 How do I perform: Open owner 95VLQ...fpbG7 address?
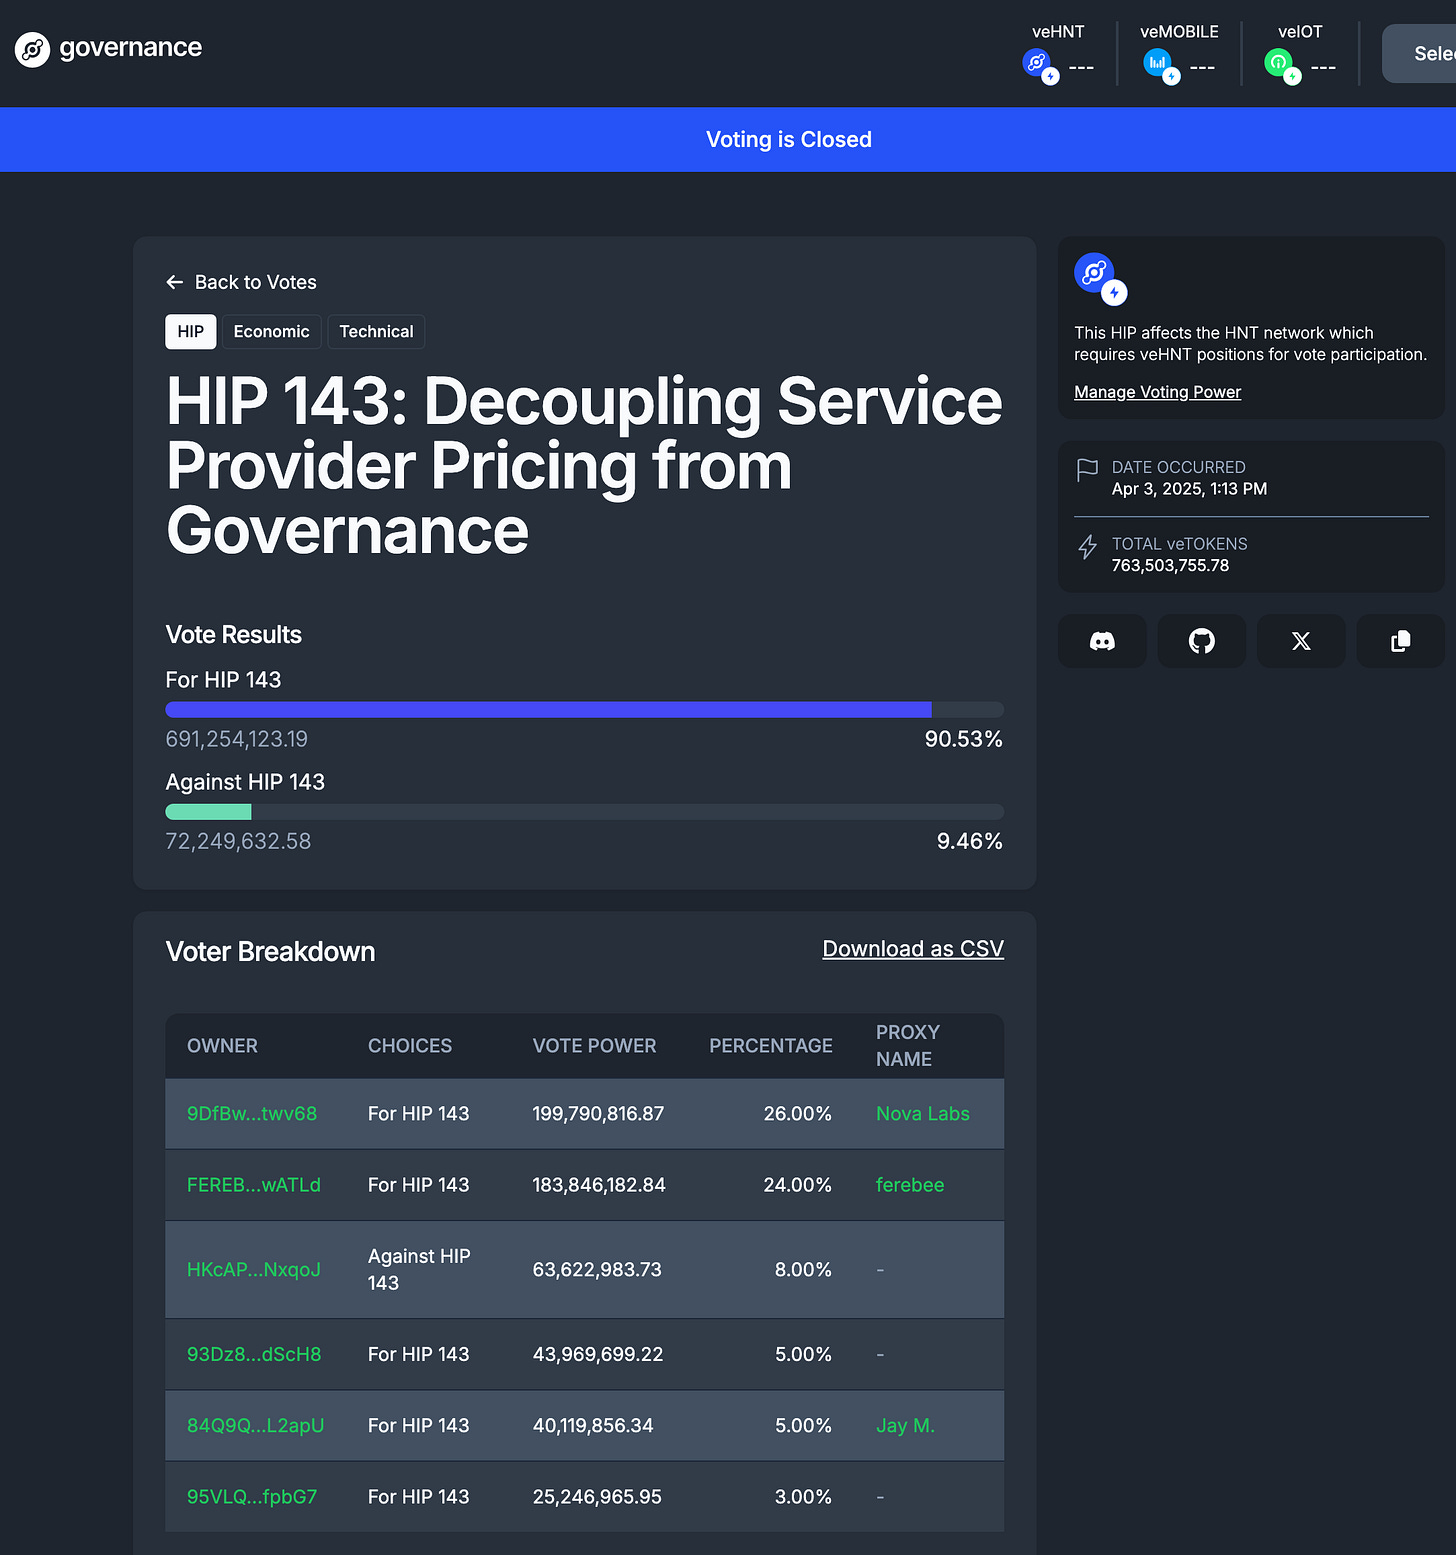252,1497
